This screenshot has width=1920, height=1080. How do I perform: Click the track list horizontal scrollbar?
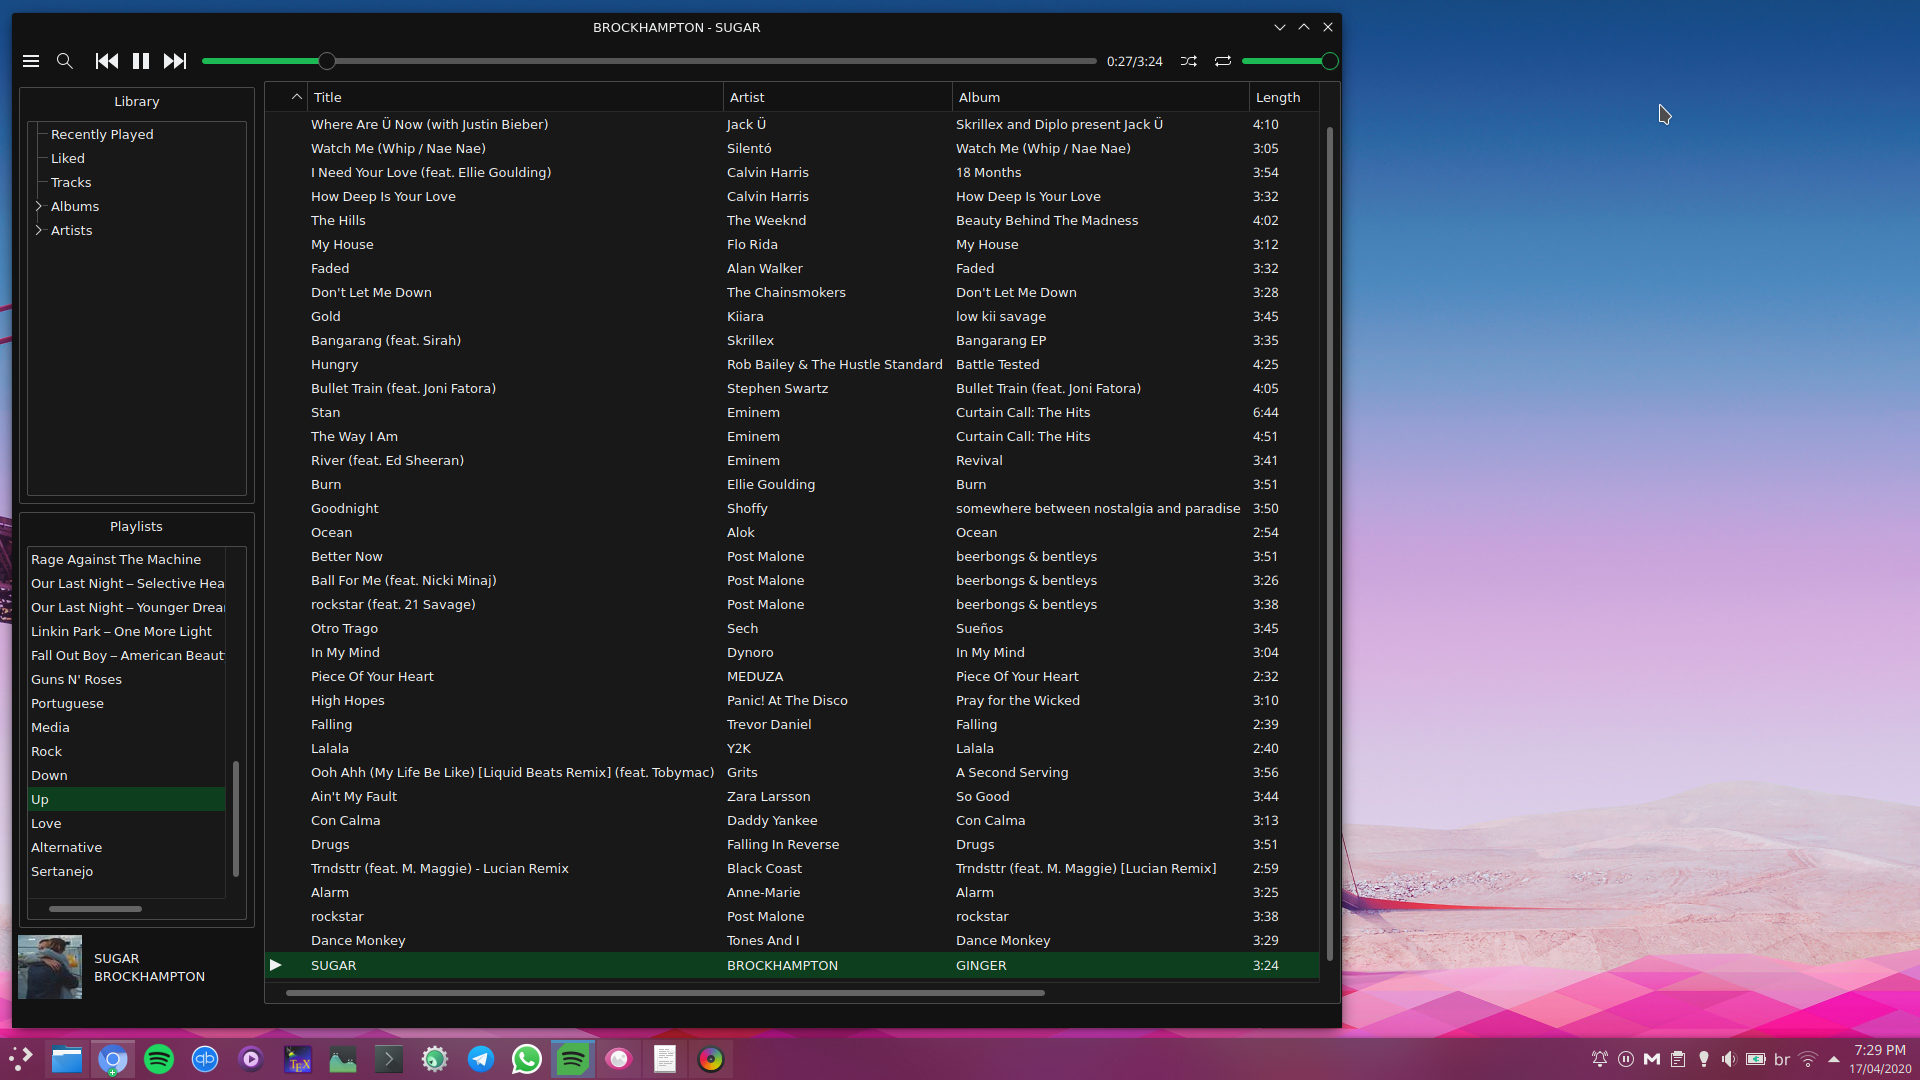click(x=665, y=993)
